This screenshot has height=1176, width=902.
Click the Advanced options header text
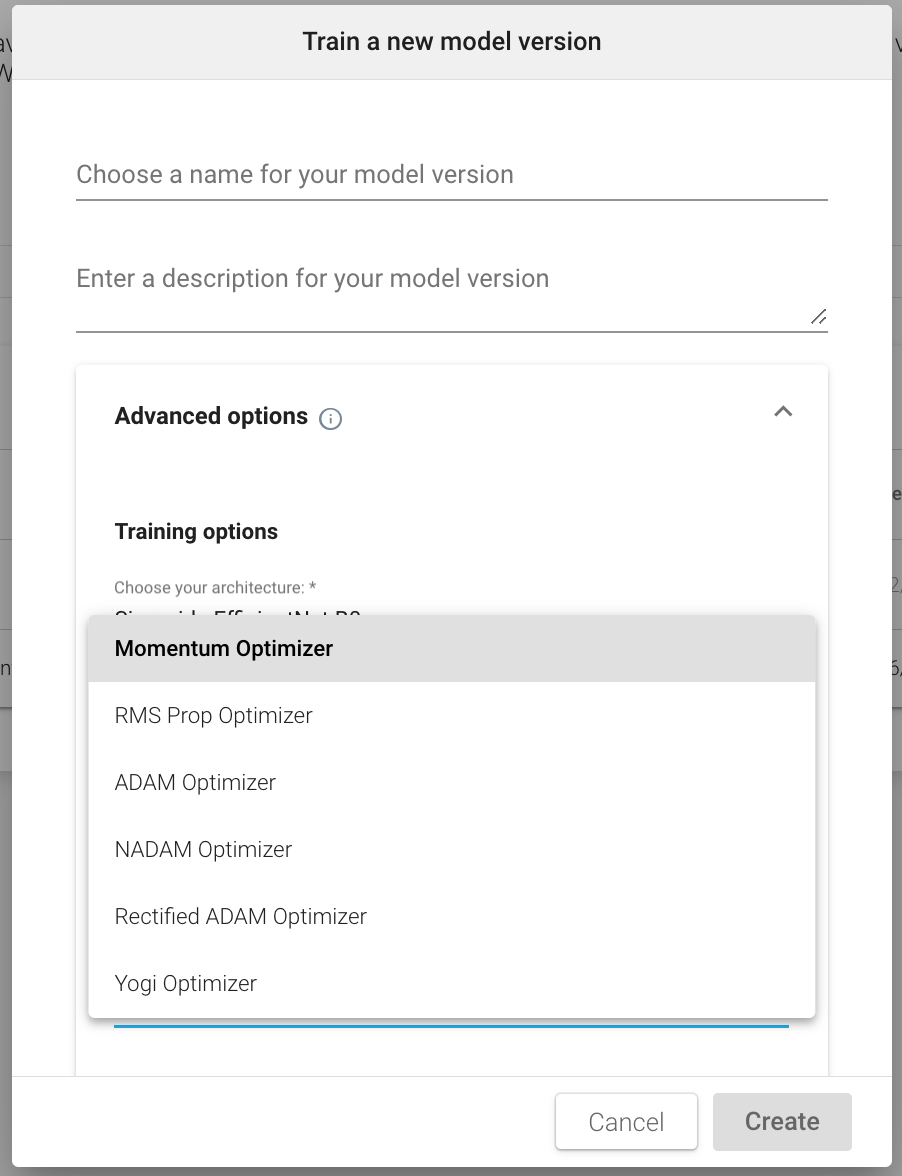coord(211,417)
